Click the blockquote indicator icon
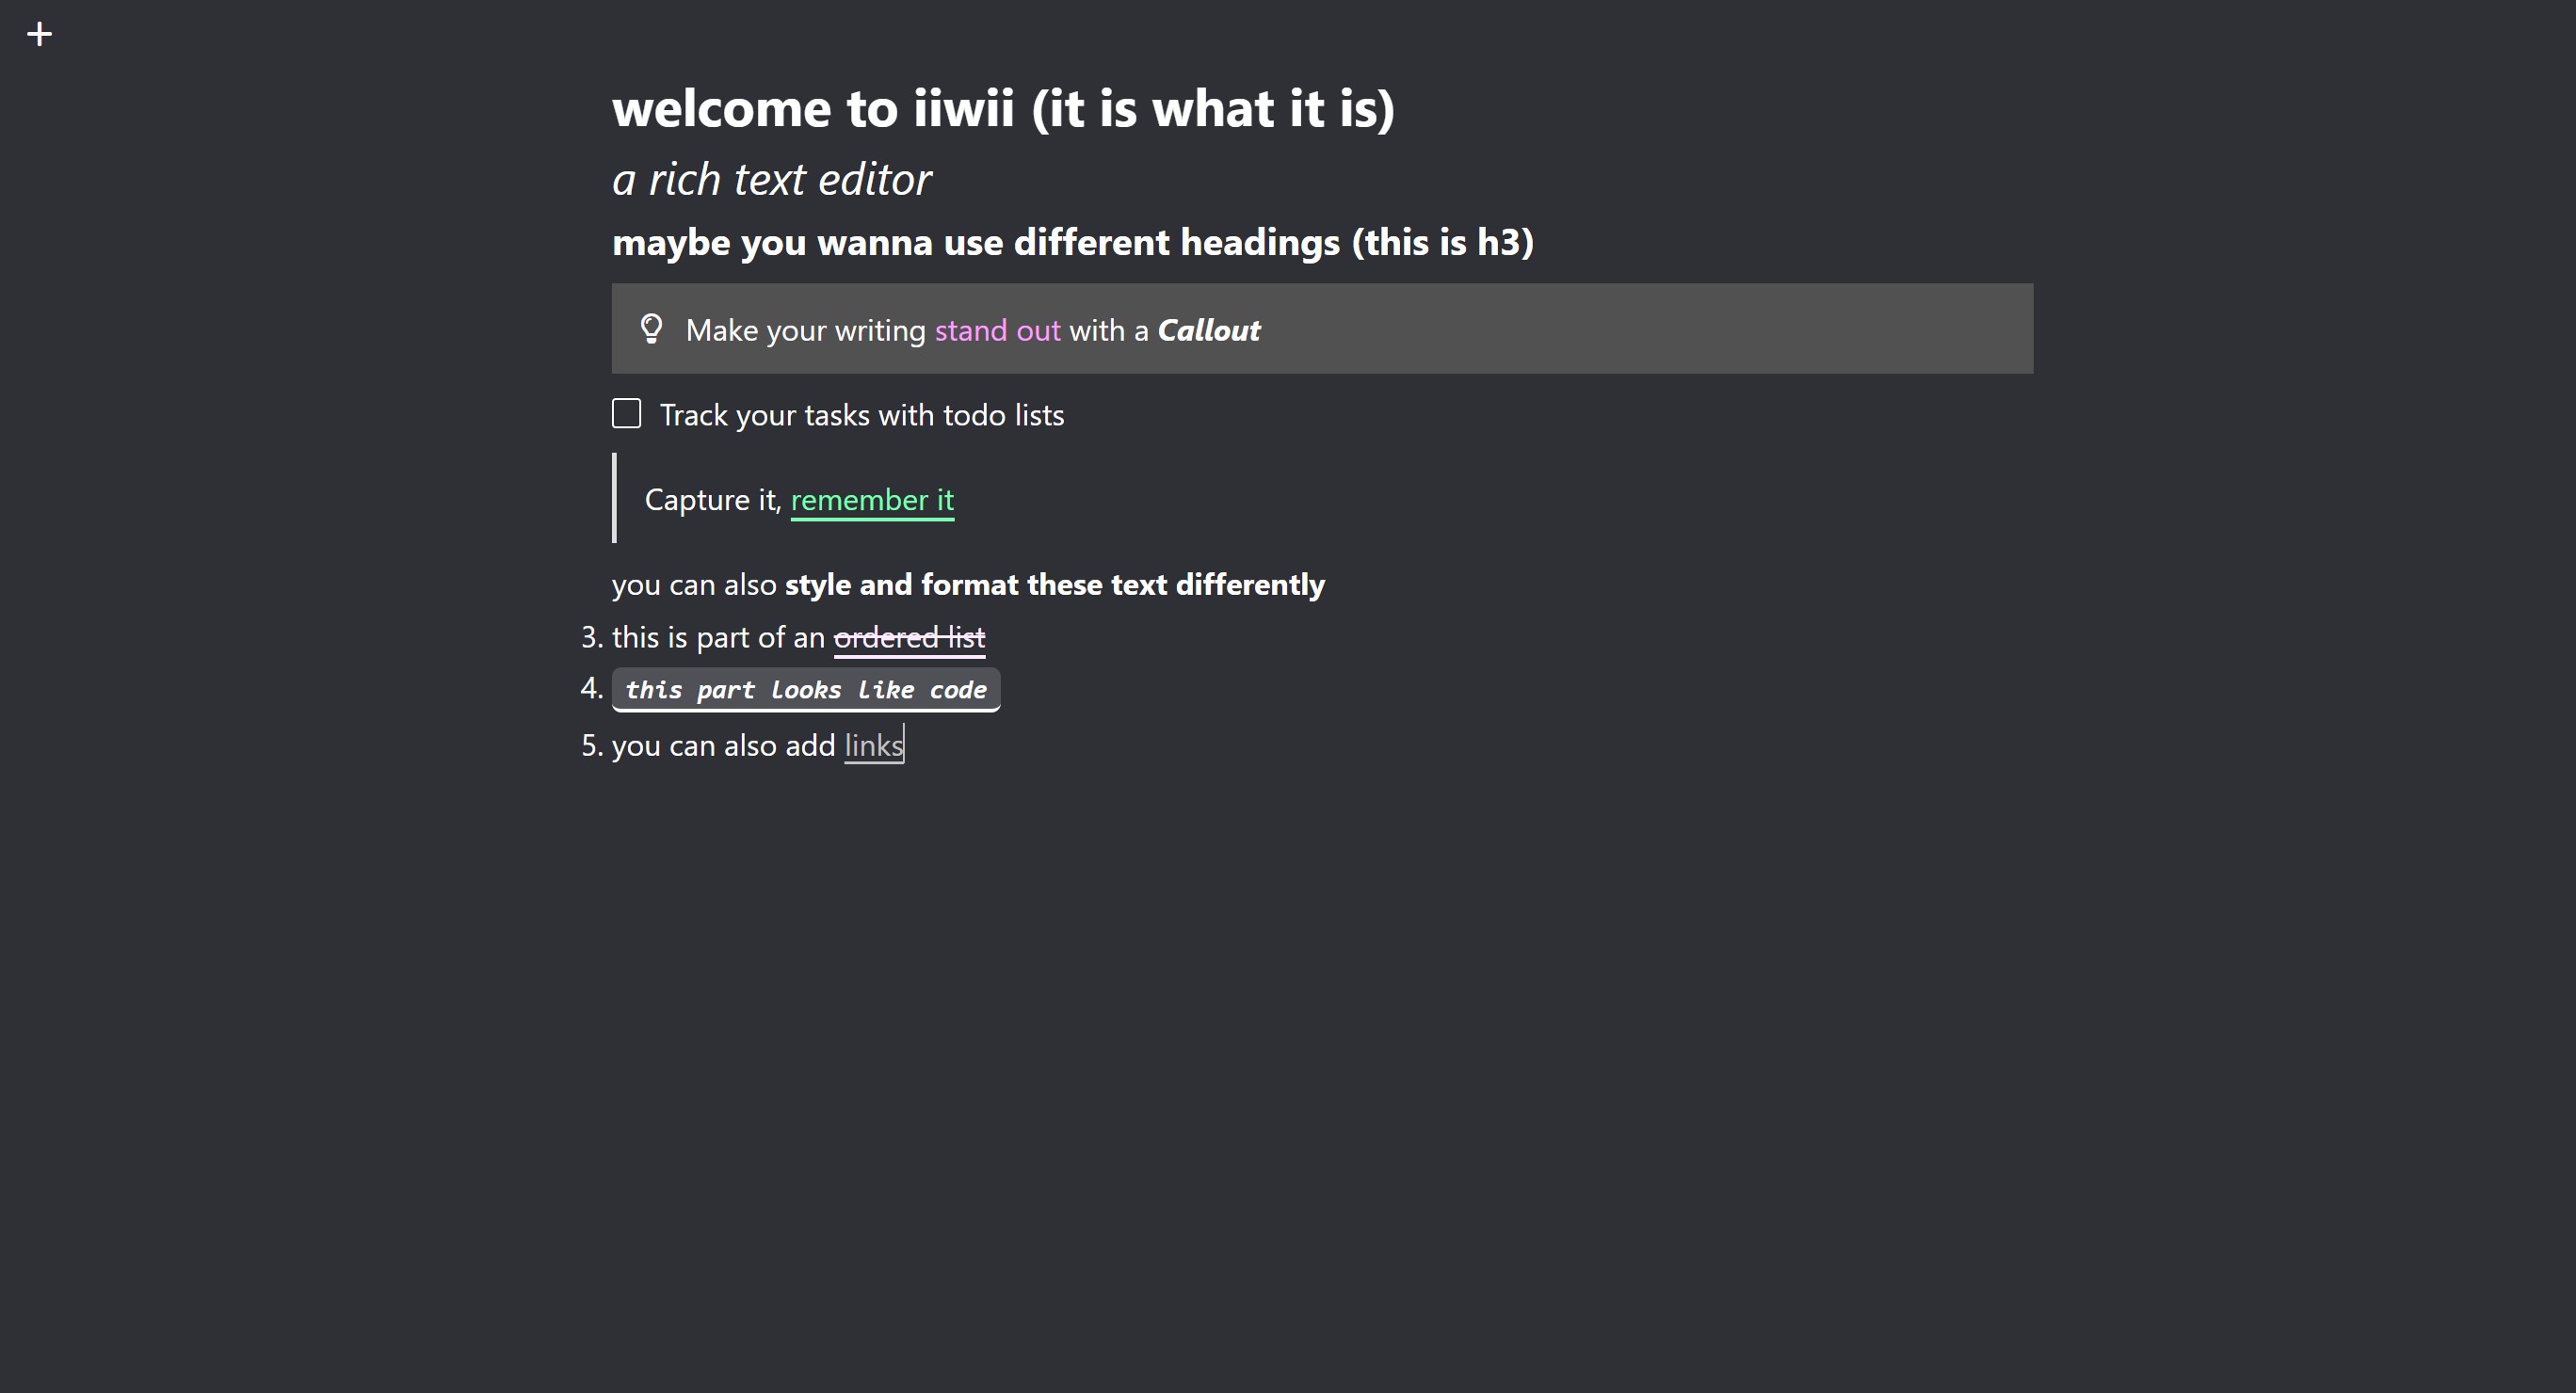 [614, 498]
